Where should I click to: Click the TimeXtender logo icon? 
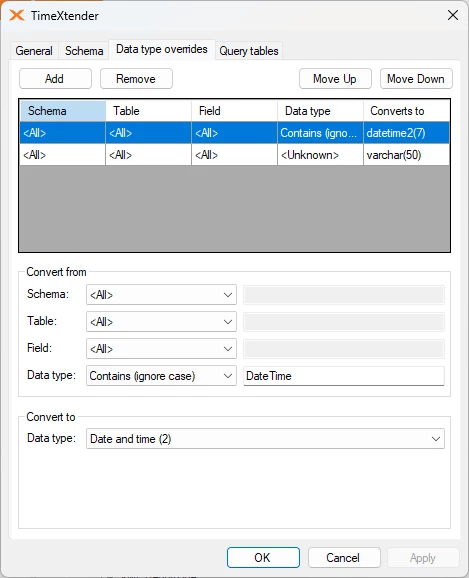(17, 15)
